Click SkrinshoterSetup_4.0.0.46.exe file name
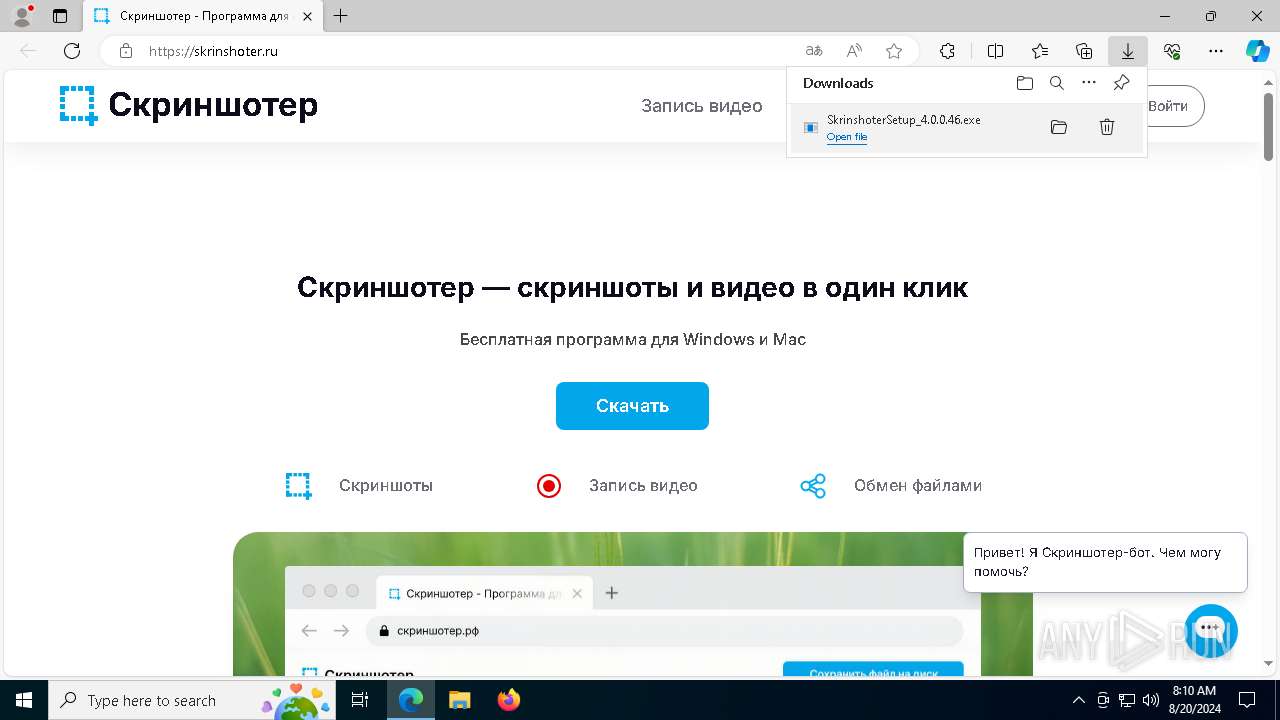 pos(904,119)
